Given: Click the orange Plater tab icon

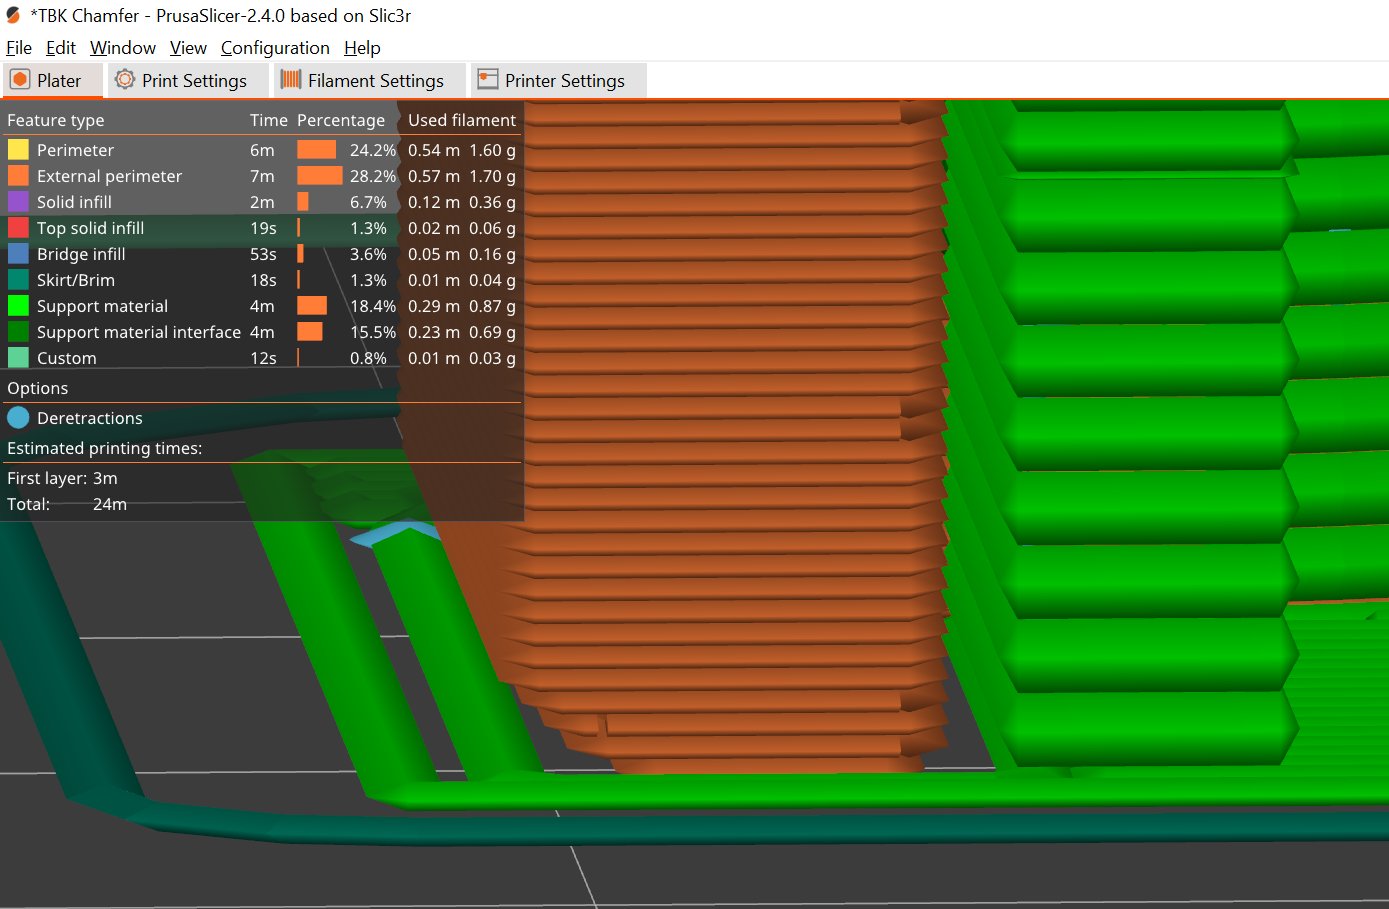Looking at the screenshot, I should click(x=20, y=80).
